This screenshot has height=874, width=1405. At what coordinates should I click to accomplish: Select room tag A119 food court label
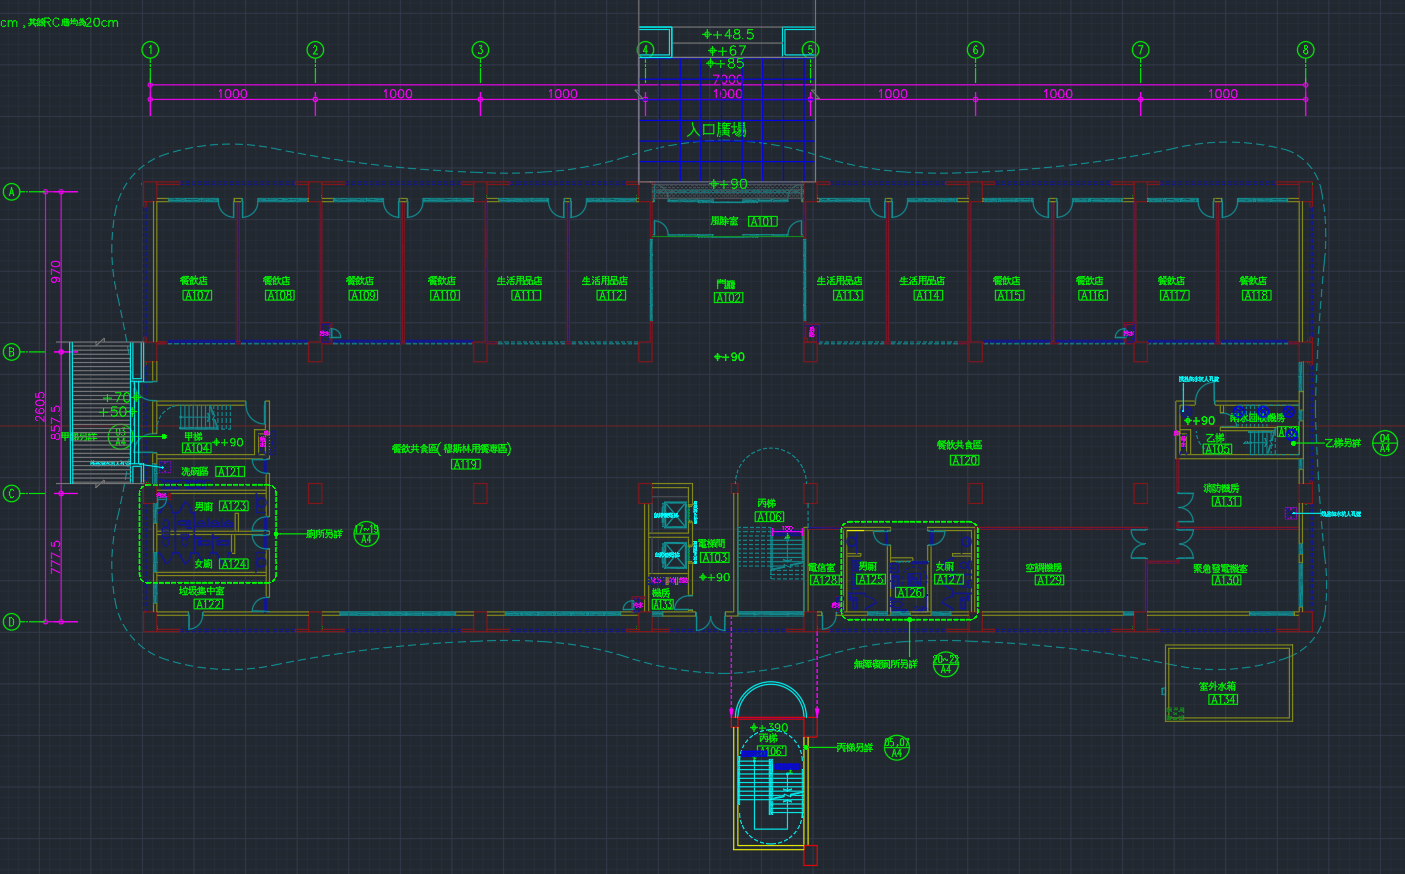click(466, 464)
